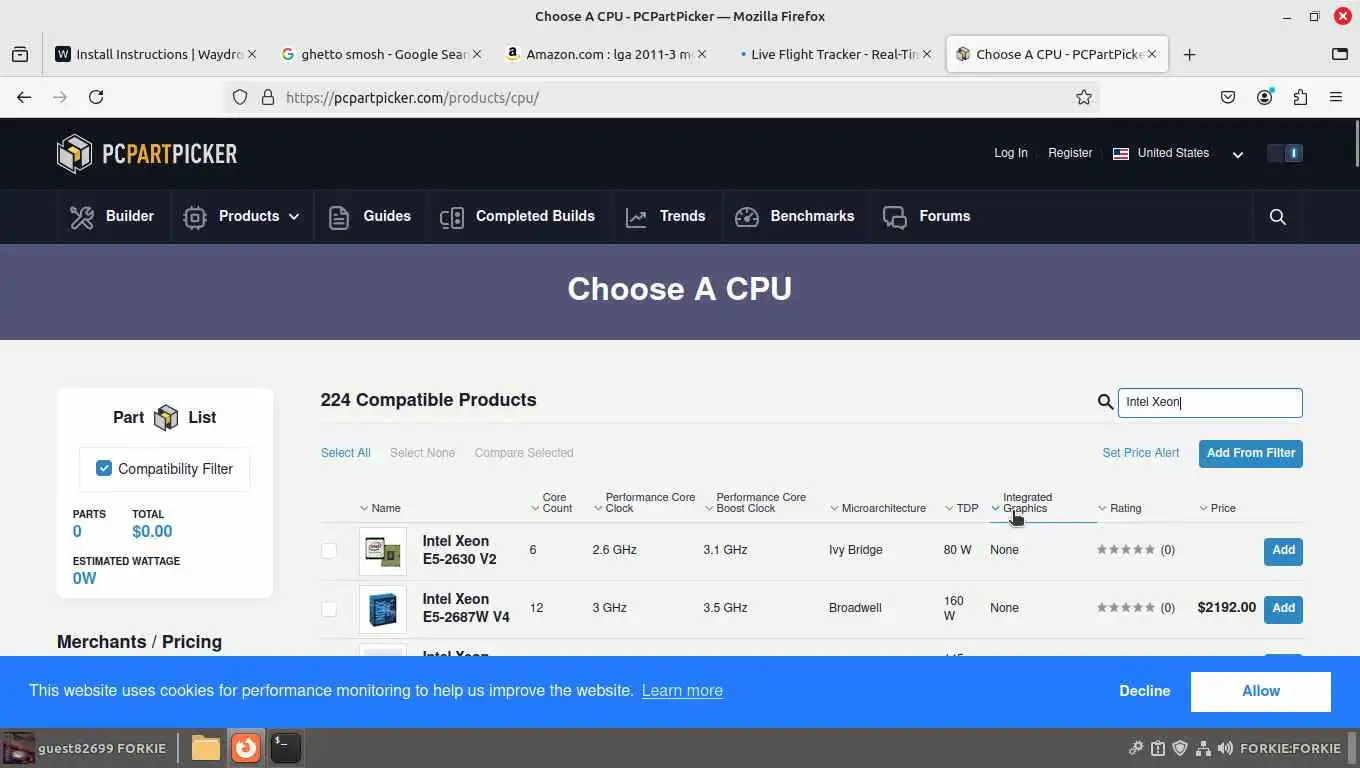Check the Intel Xeon E5-2630 V2 row
Screen dimensions: 1360x768
tap(329, 550)
